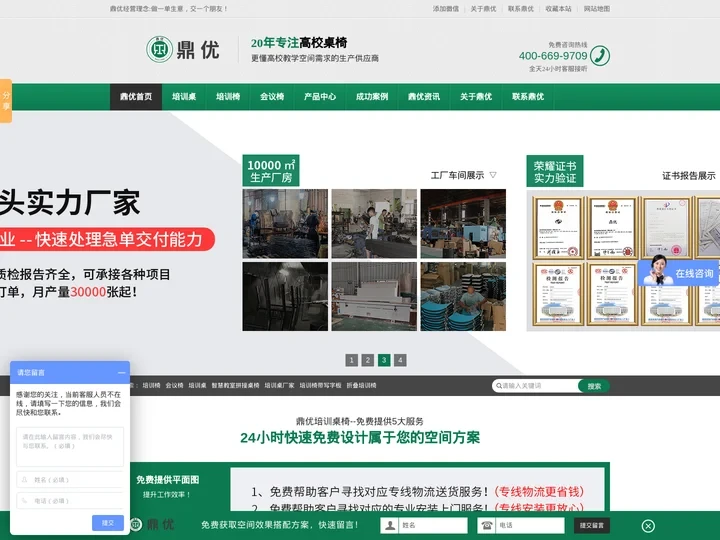Click the 10000㎡ 生产厂房 green label
Viewport: 720px width, 540px height.
(x=271, y=170)
